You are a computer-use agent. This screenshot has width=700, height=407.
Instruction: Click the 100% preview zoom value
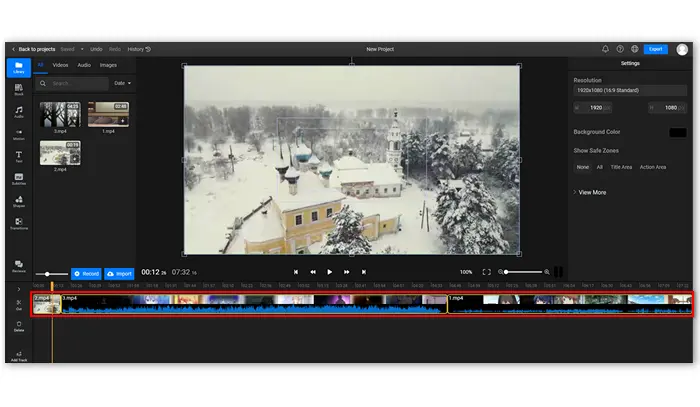466,272
